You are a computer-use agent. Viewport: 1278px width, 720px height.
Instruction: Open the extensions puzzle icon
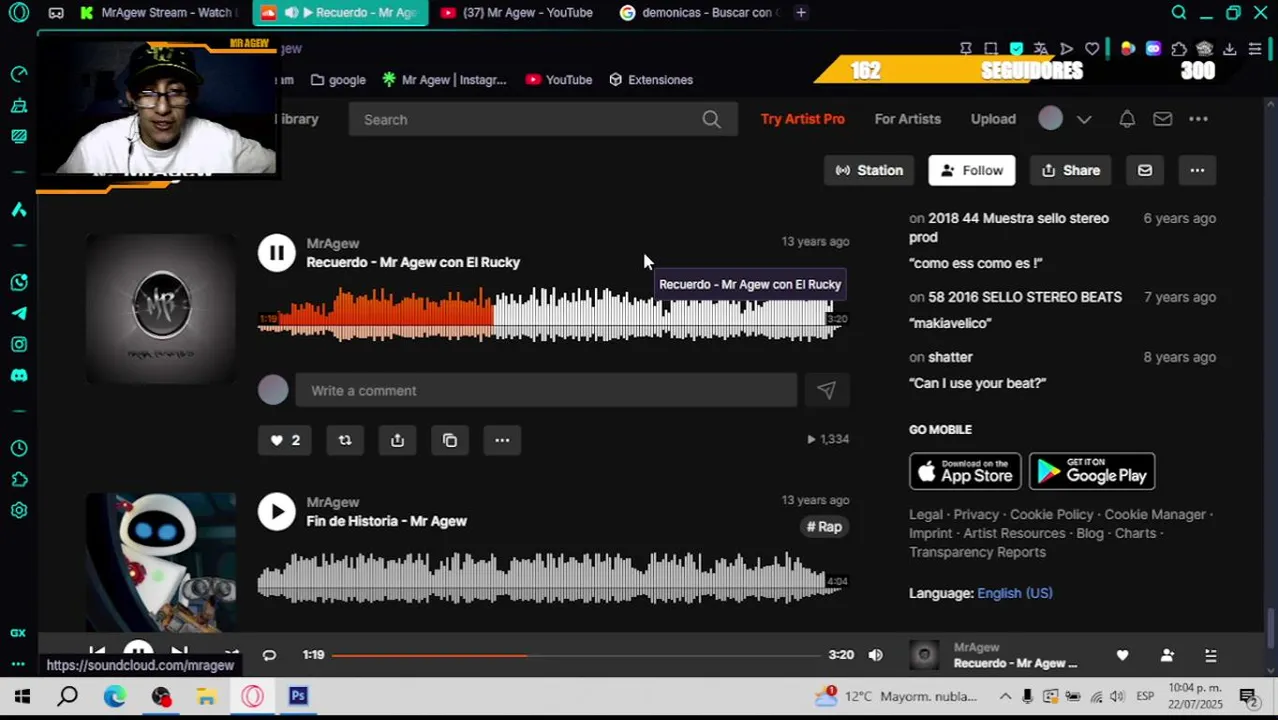[x=1179, y=48]
